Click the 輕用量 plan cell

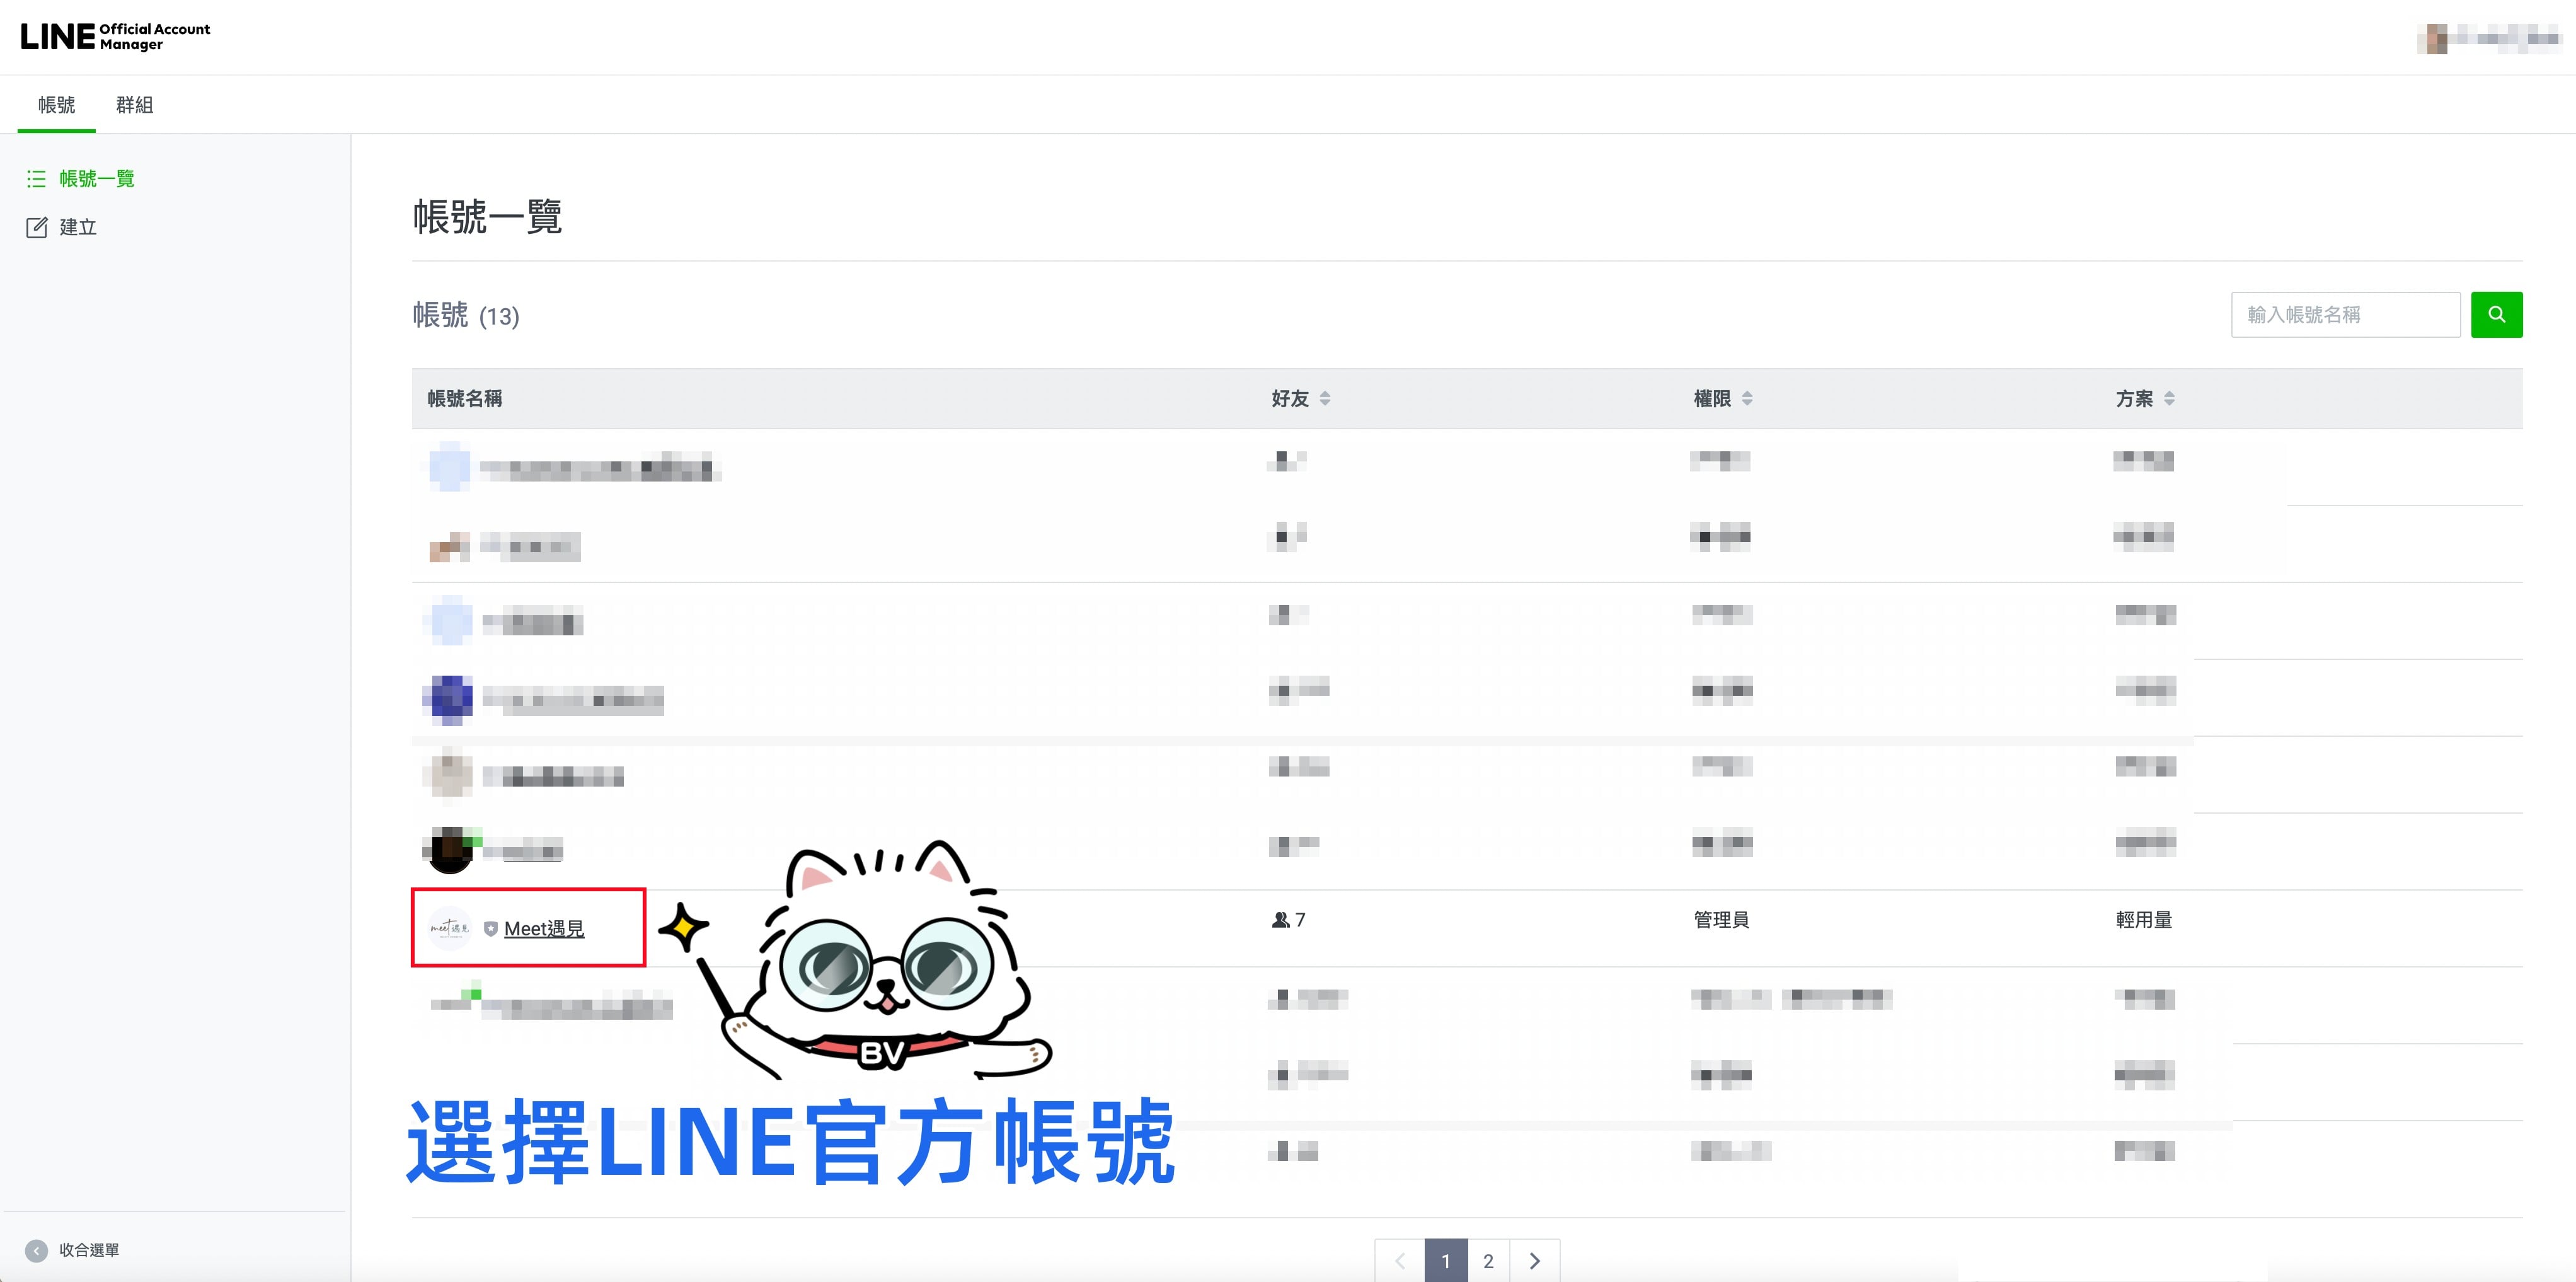[2143, 920]
